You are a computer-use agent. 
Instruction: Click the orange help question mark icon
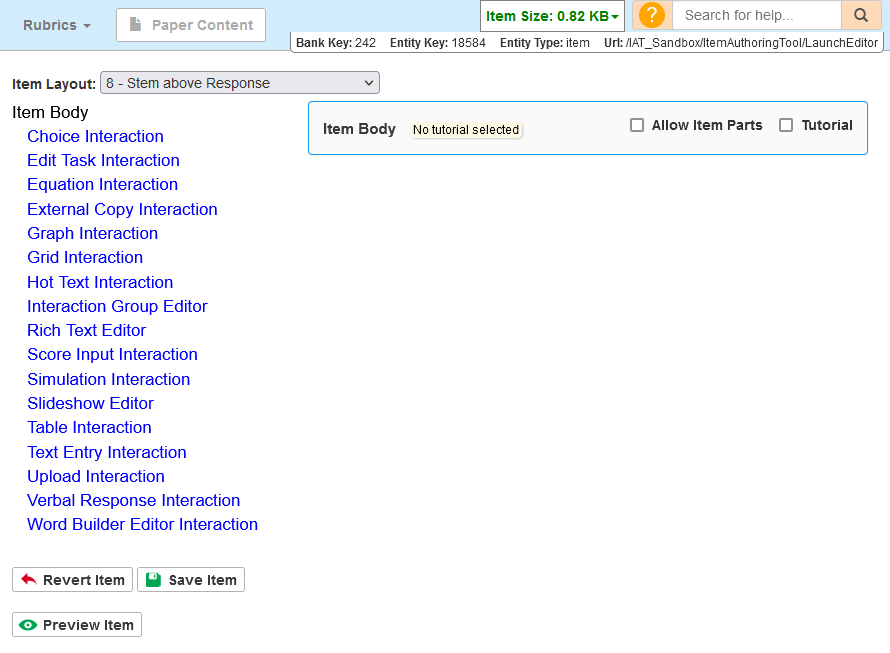click(x=652, y=15)
